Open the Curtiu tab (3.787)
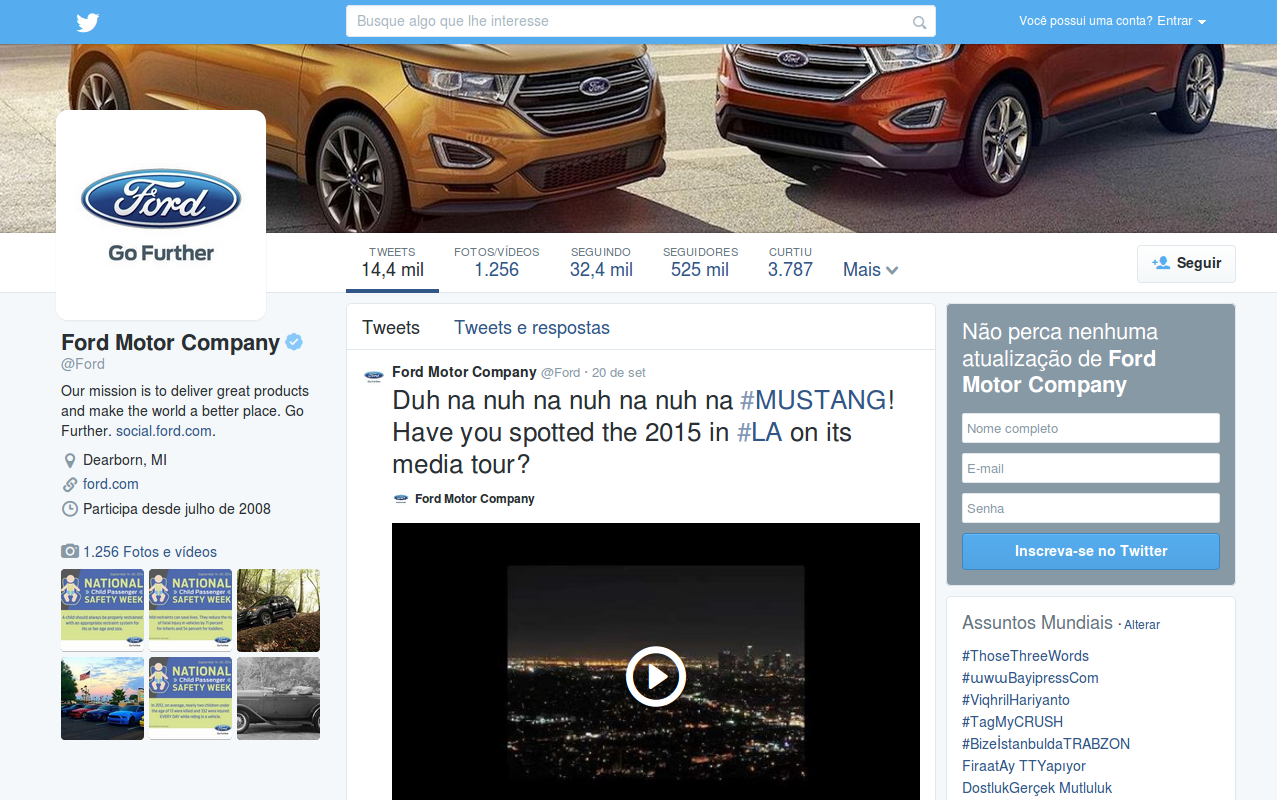 click(x=790, y=262)
